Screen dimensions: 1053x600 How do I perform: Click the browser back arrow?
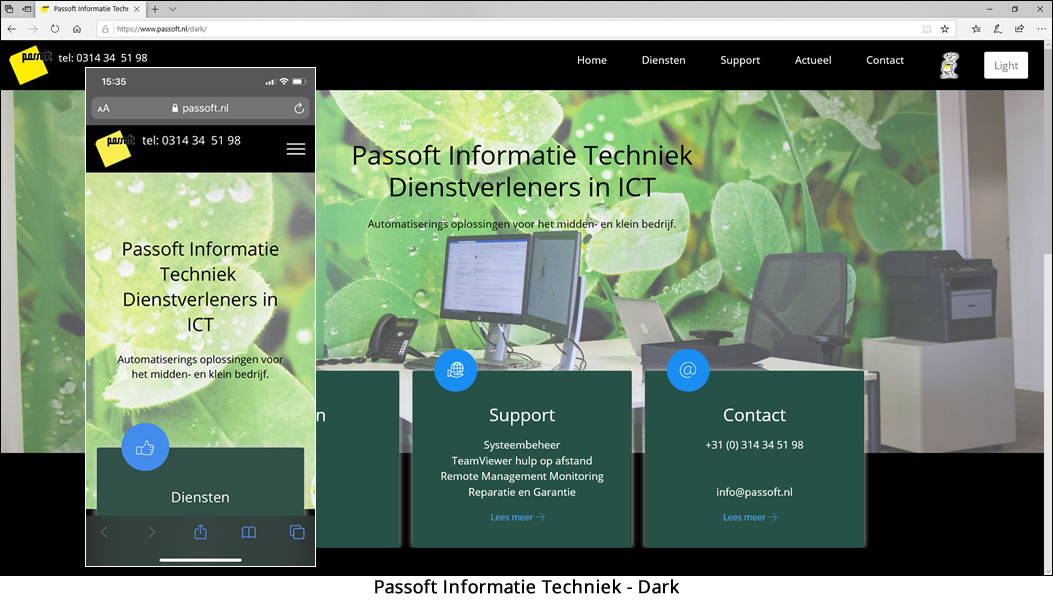(x=11, y=29)
